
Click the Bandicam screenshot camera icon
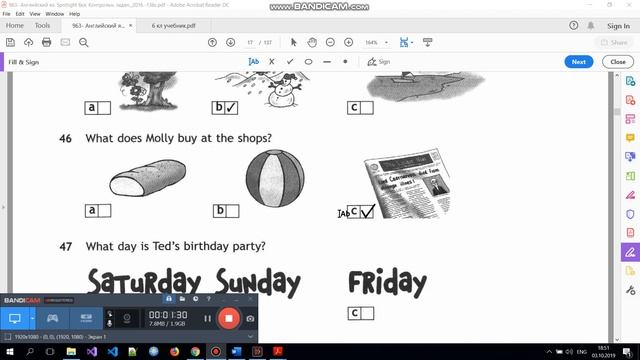pos(250,318)
